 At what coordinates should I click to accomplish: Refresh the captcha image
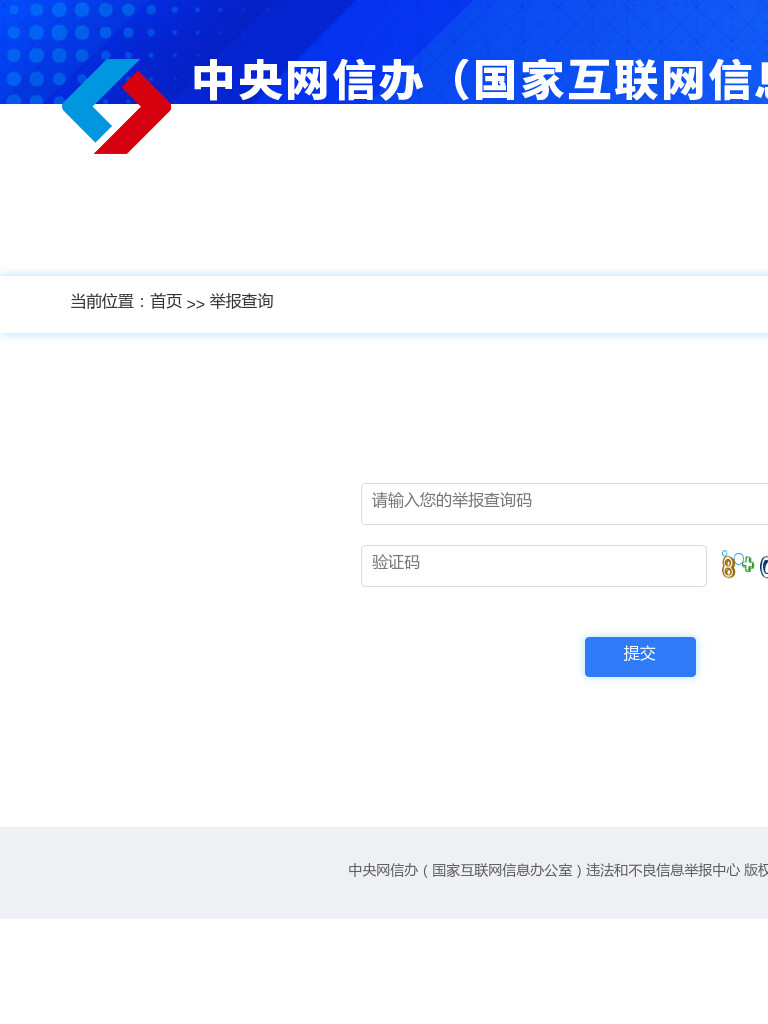tap(744, 565)
